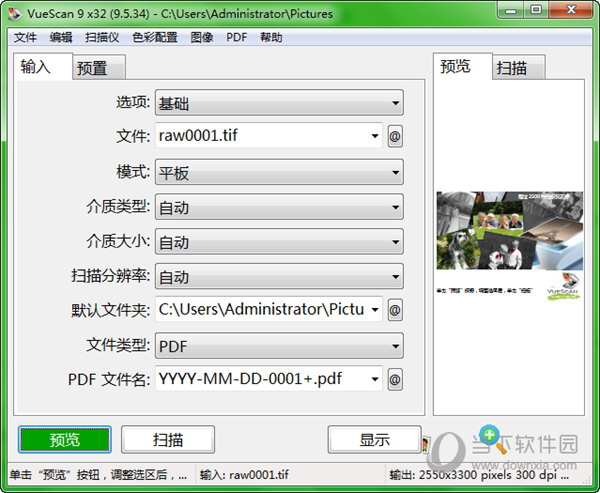600x493 pixels.
Task: Click the 扫描分辨率 label
Action: [x=110, y=276]
